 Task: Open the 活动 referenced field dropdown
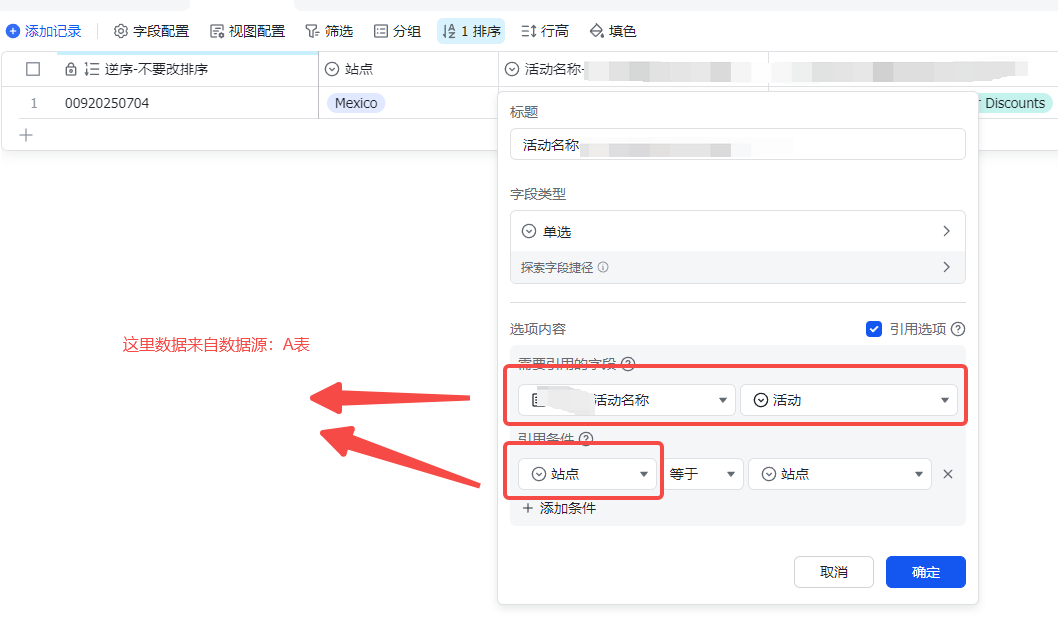click(849, 400)
